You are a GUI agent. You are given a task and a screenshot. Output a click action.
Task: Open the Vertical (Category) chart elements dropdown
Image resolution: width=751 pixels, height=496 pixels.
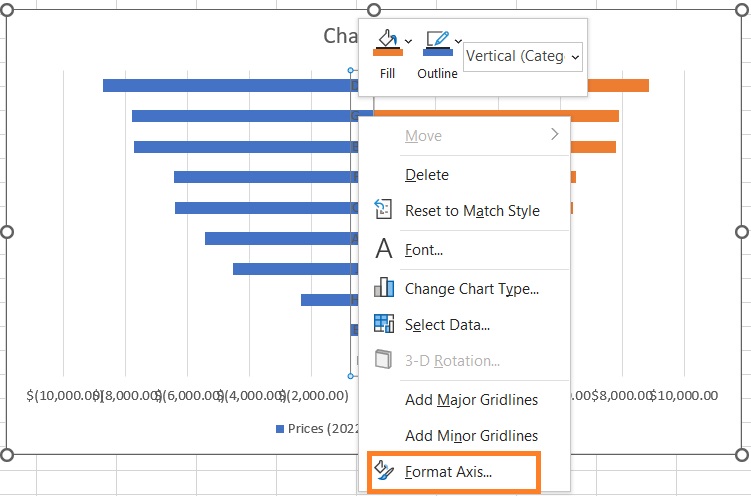(x=523, y=56)
